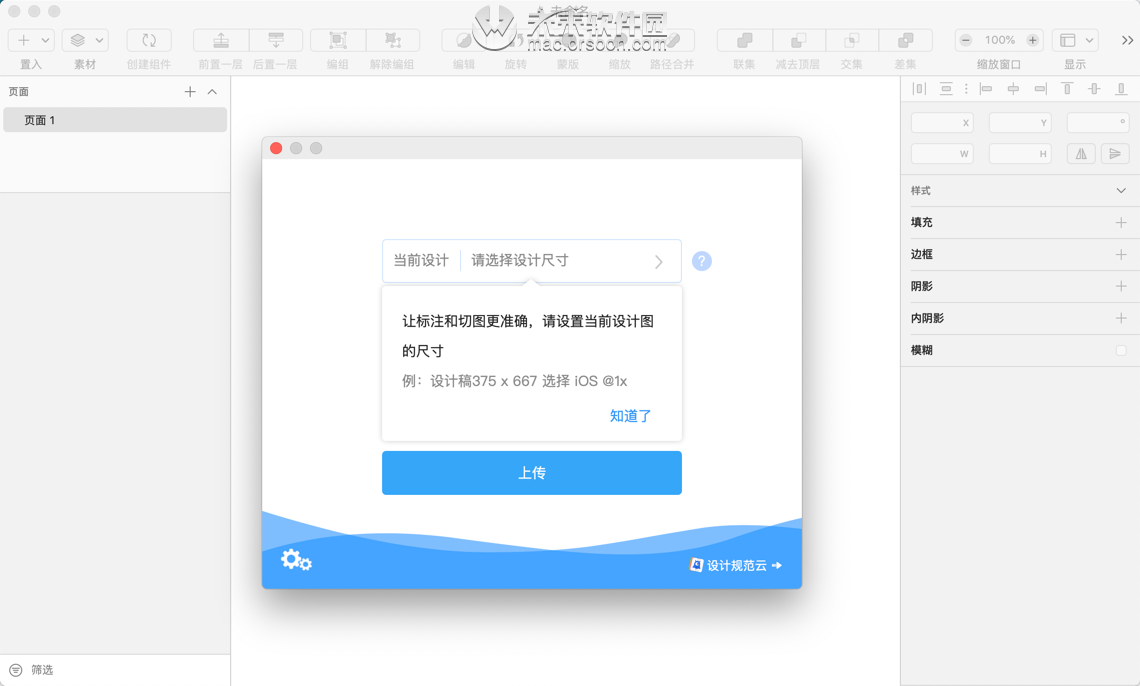The image size is (1140, 686).
Task: Add a 阴影 shadow with plus
Action: (x=1121, y=286)
